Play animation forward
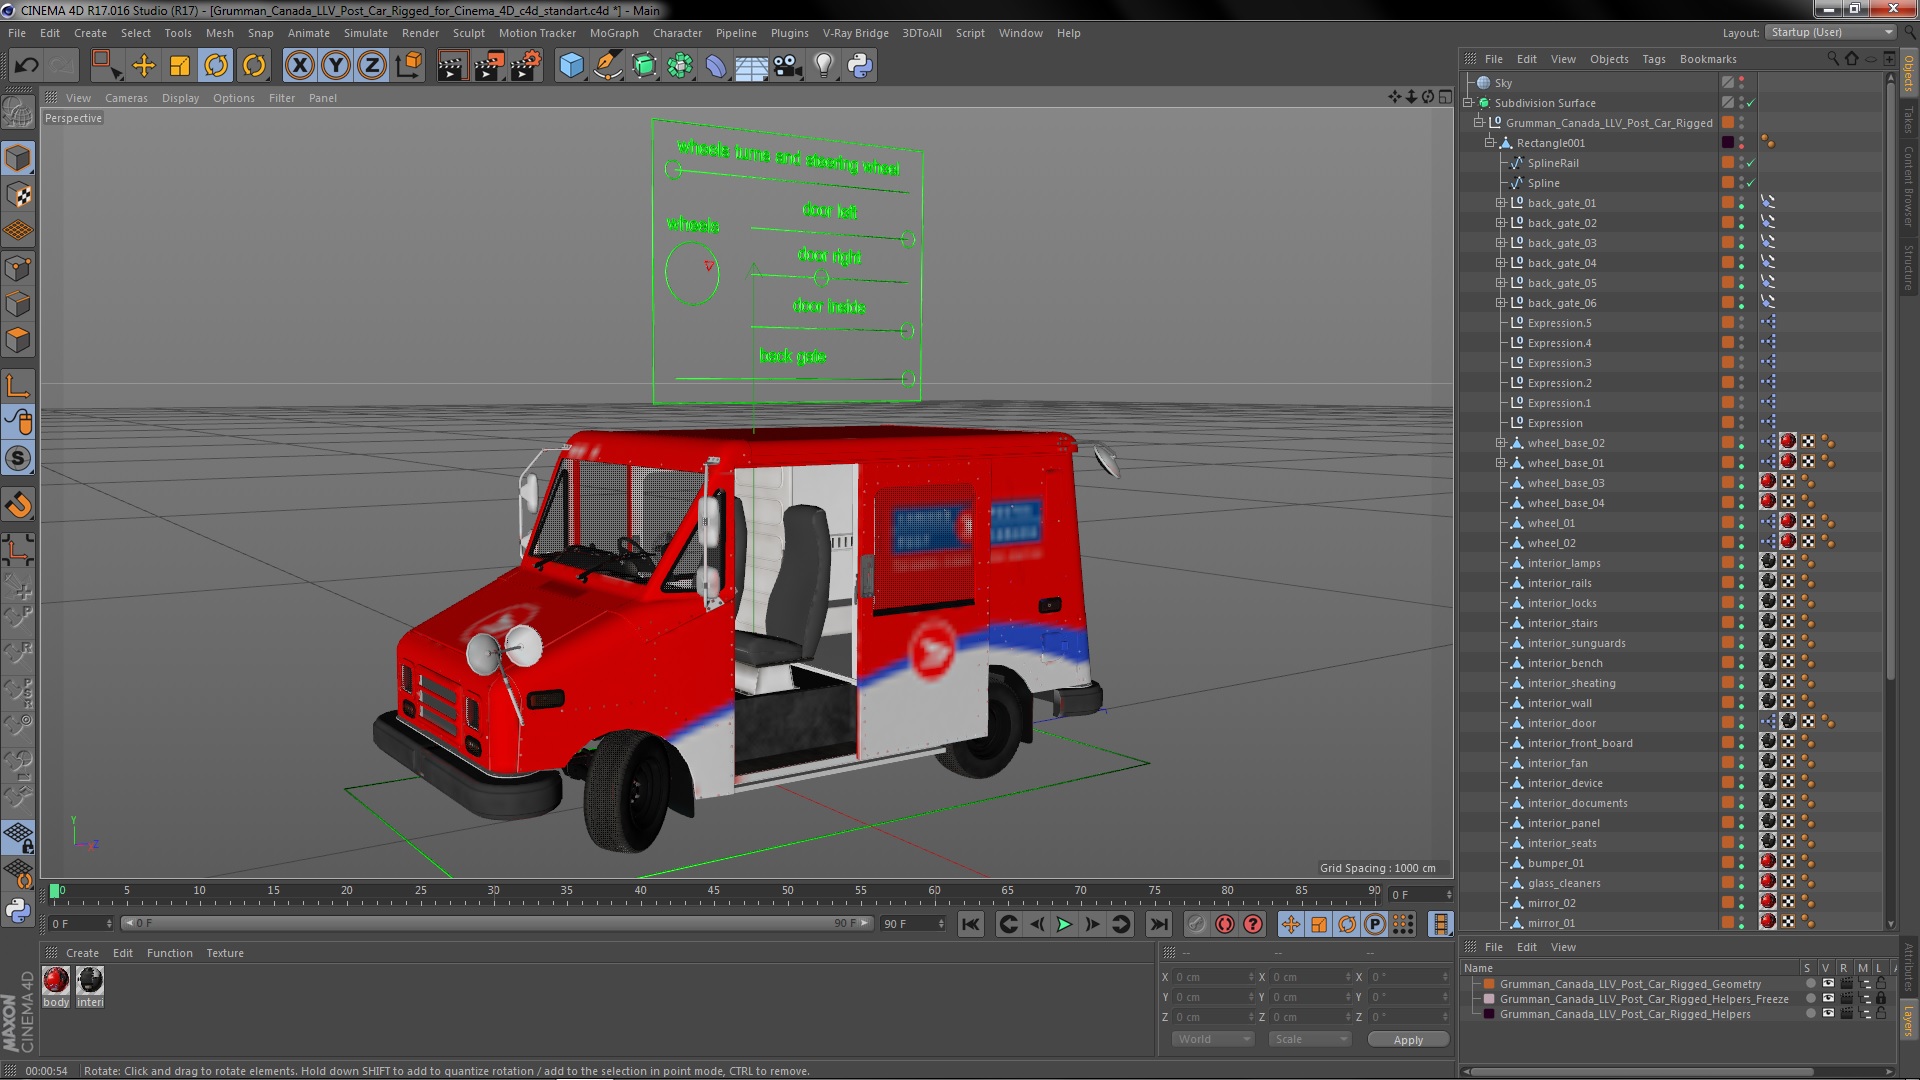This screenshot has width=1920, height=1080. point(1064,924)
